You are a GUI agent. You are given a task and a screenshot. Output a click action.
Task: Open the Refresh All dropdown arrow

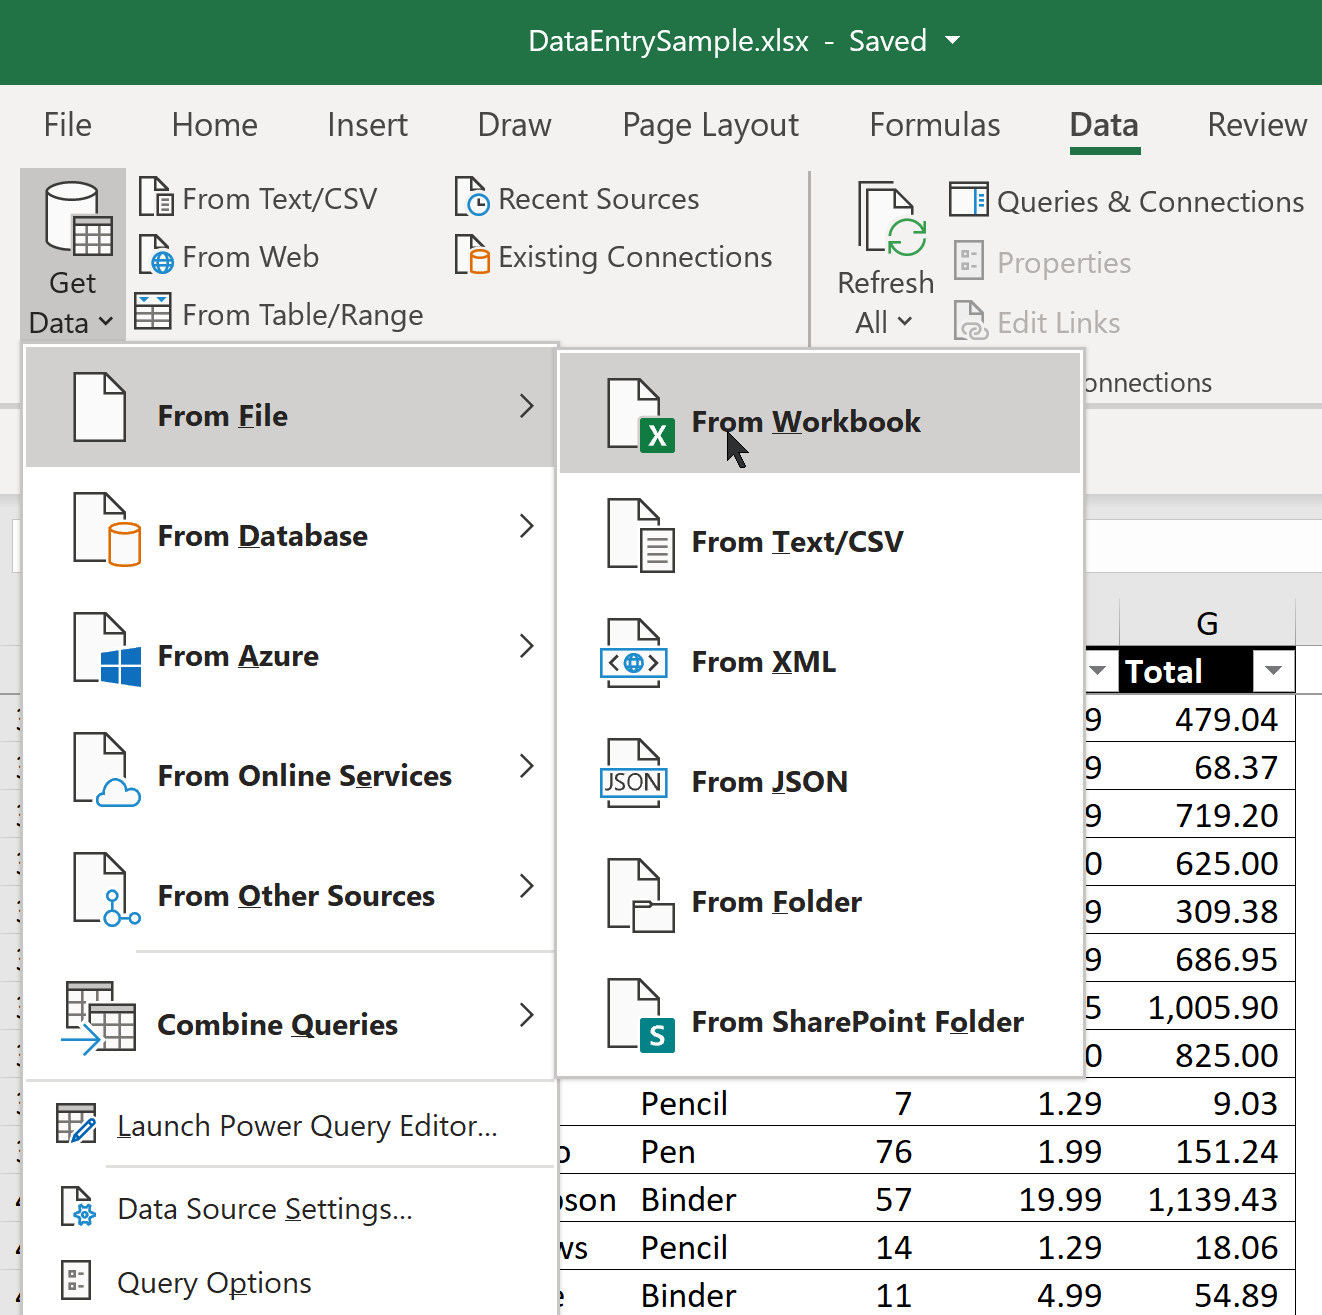[905, 321]
